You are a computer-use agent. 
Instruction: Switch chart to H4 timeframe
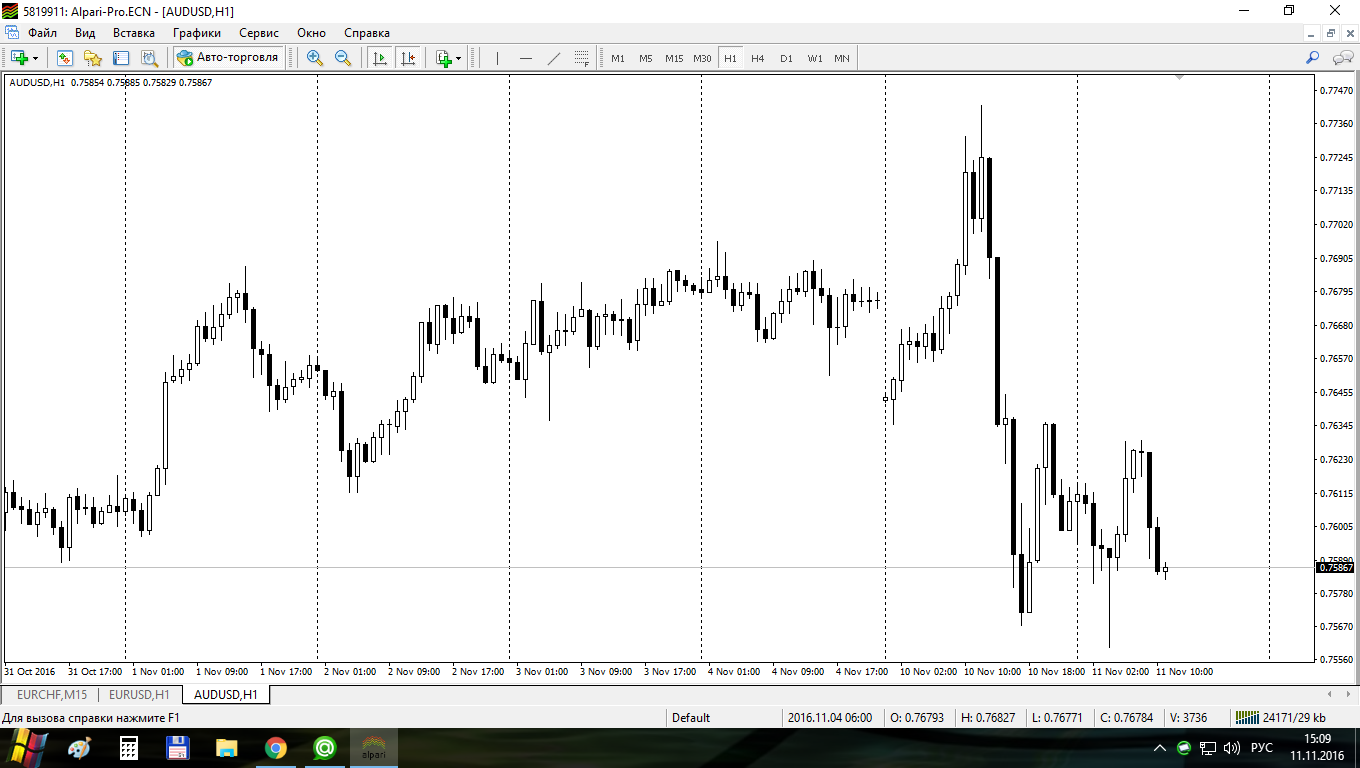[x=758, y=58]
